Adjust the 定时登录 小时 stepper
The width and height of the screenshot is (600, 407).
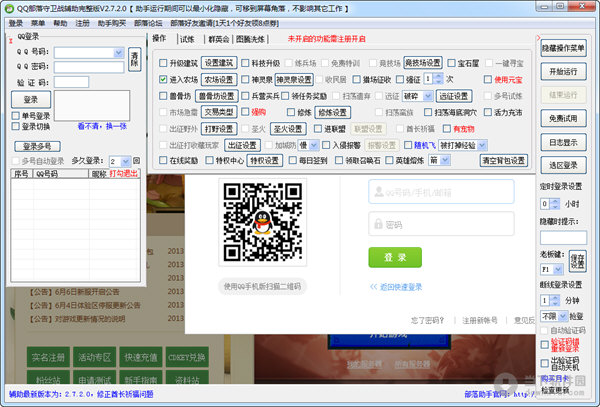coord(554,204)
